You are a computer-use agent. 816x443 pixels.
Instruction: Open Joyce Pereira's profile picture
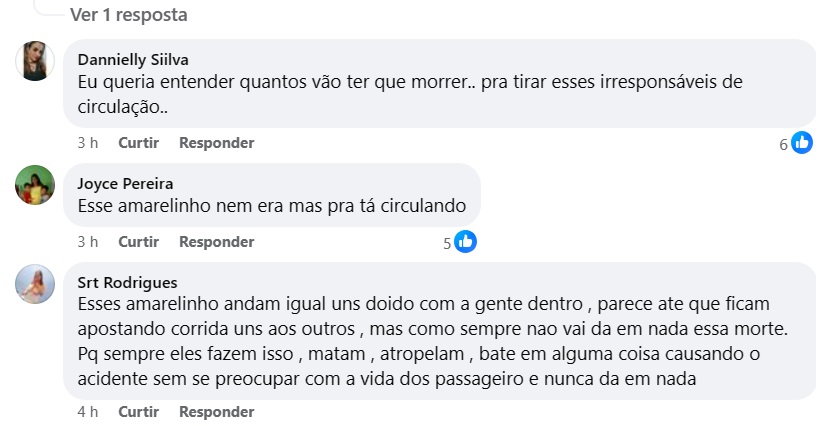(35, 184)
